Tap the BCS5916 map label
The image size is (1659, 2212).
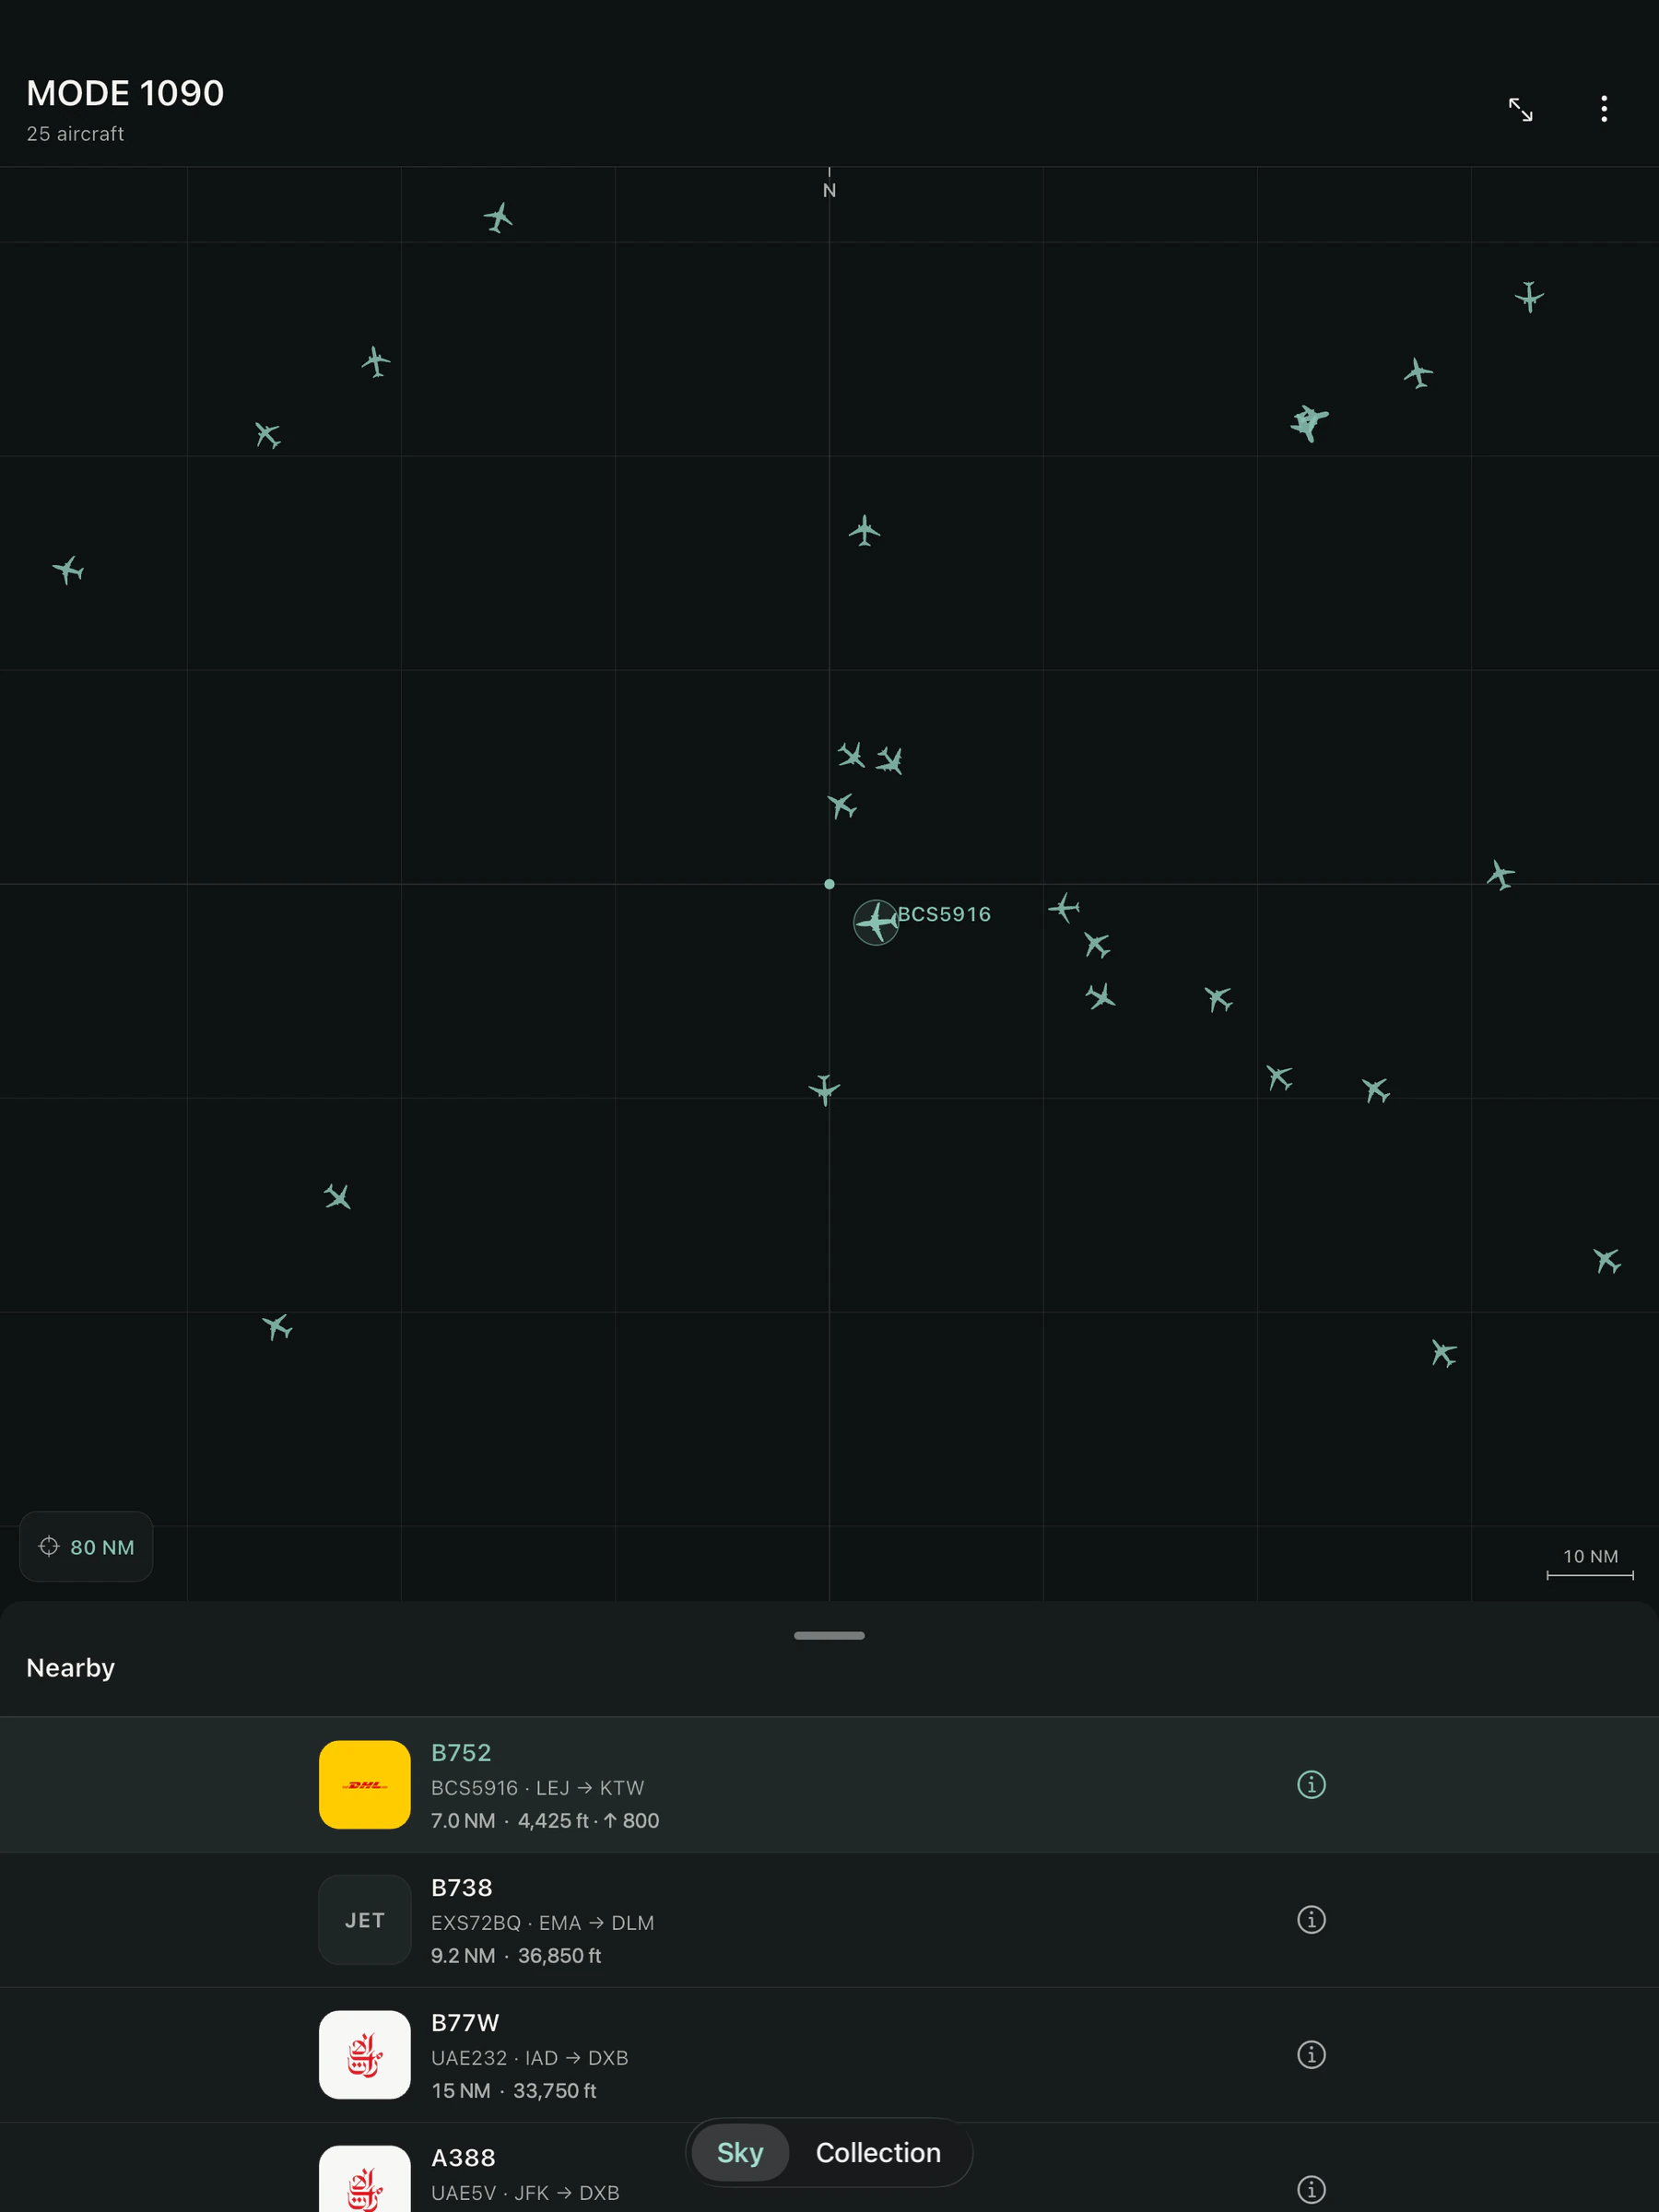point(944,914)
